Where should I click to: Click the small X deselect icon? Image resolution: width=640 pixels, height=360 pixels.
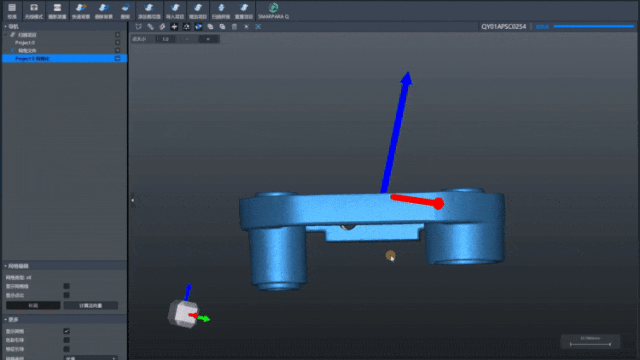click(x=246, y=27)
